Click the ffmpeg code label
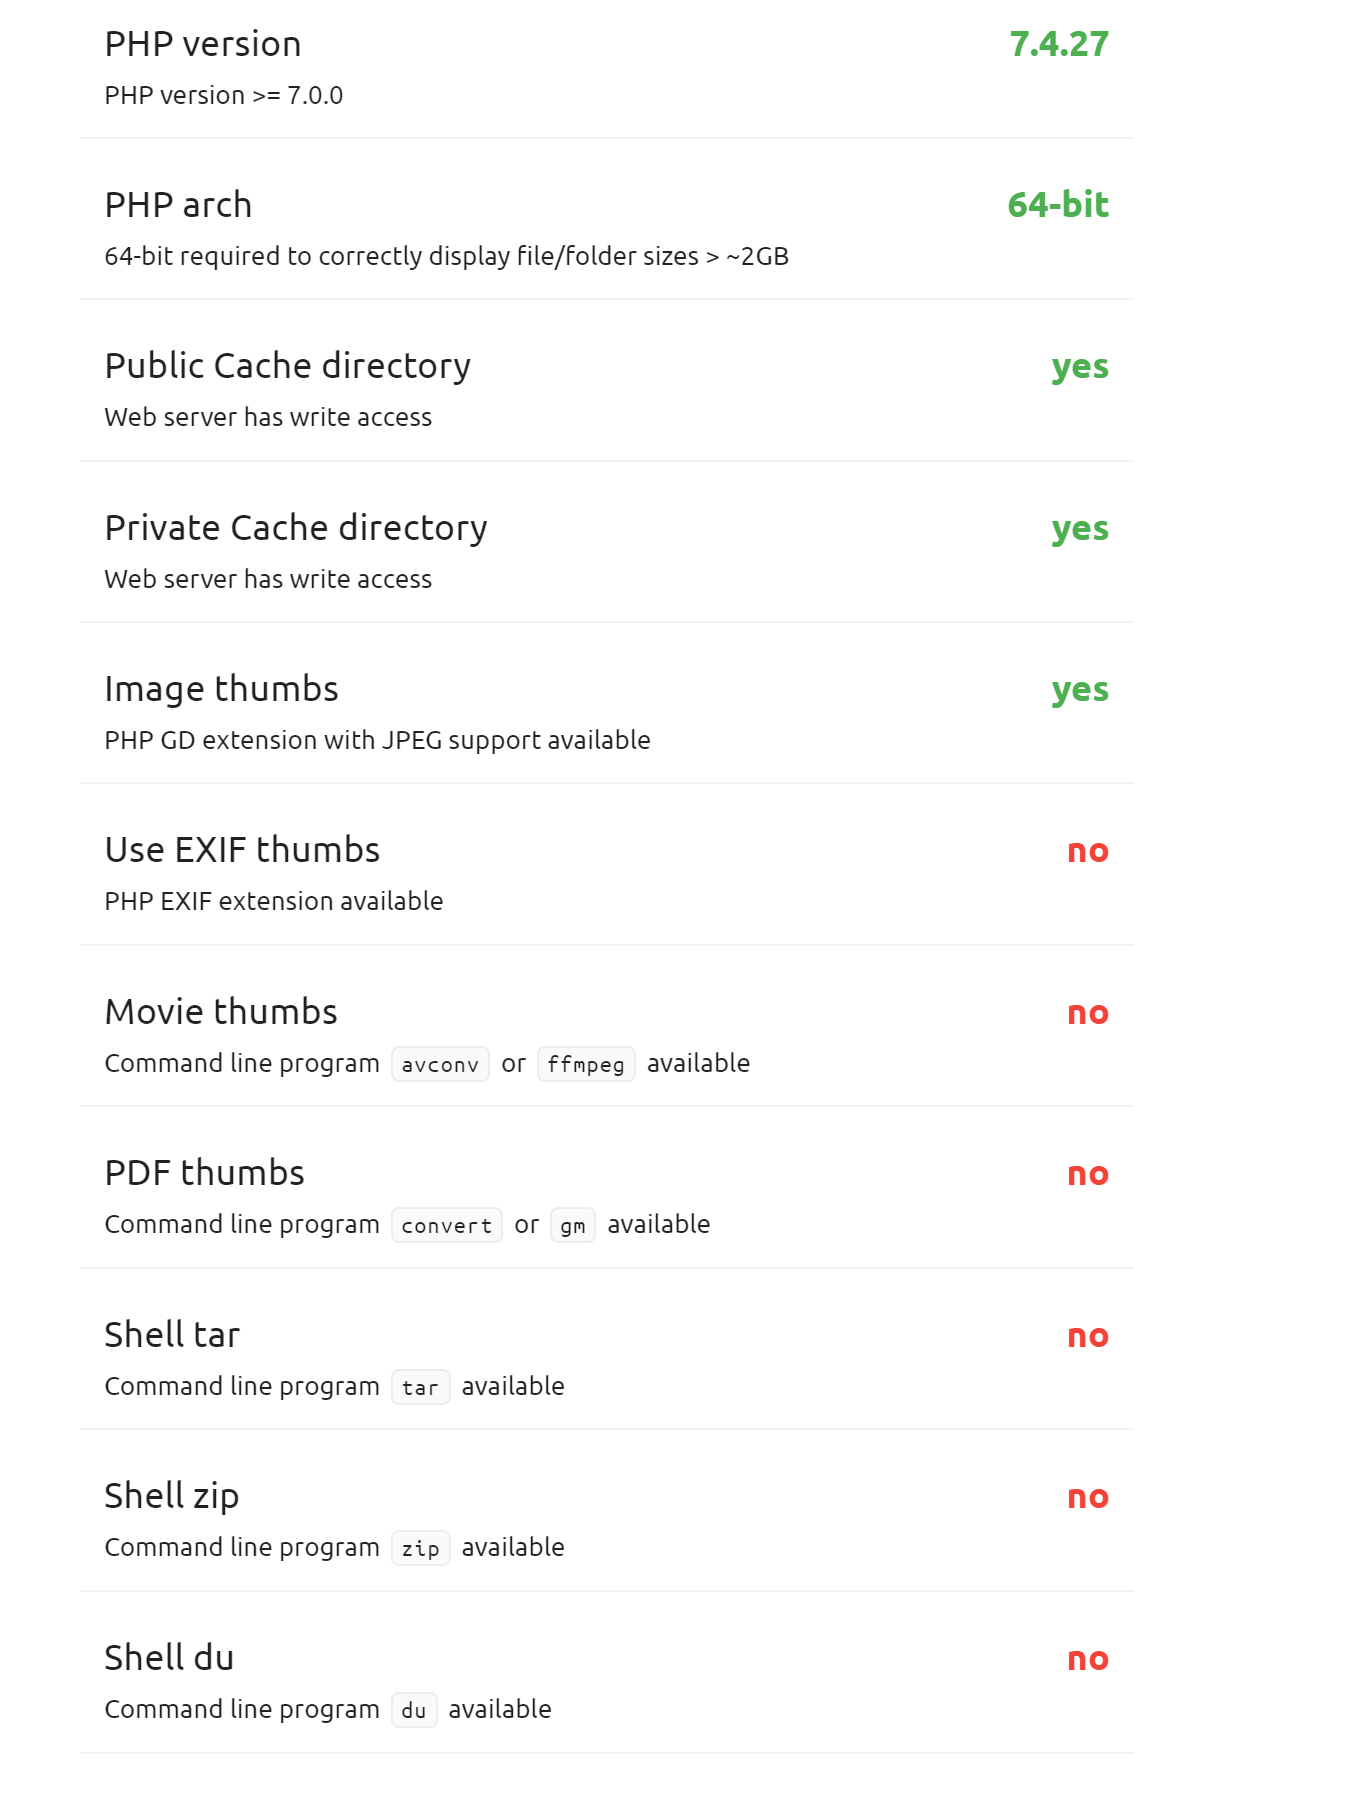The height and width of the screenshot is (1799, 1369). 586,1064
